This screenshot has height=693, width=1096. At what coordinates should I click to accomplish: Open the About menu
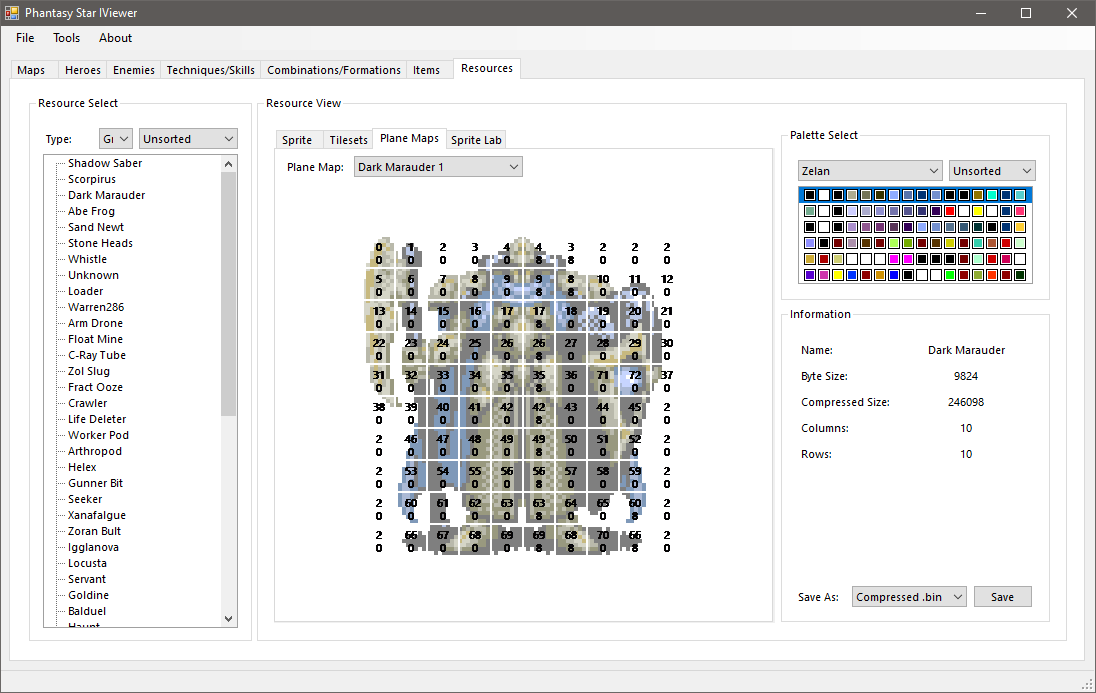(x=115, y=38)
